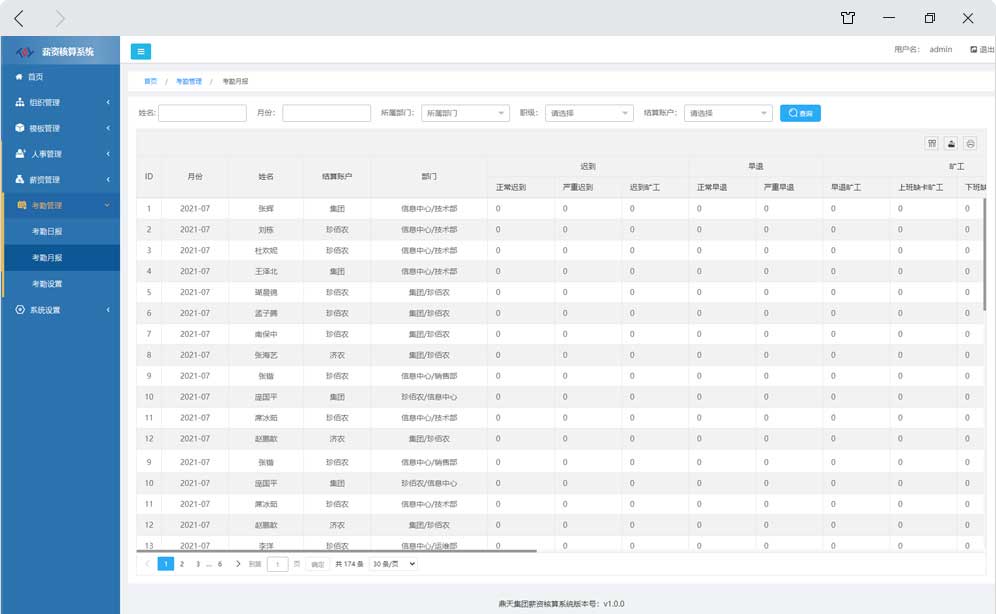This screenshot has height=614, width=996.
Task: Open 首页 home in the sidebar
Action: pos(36,77)
